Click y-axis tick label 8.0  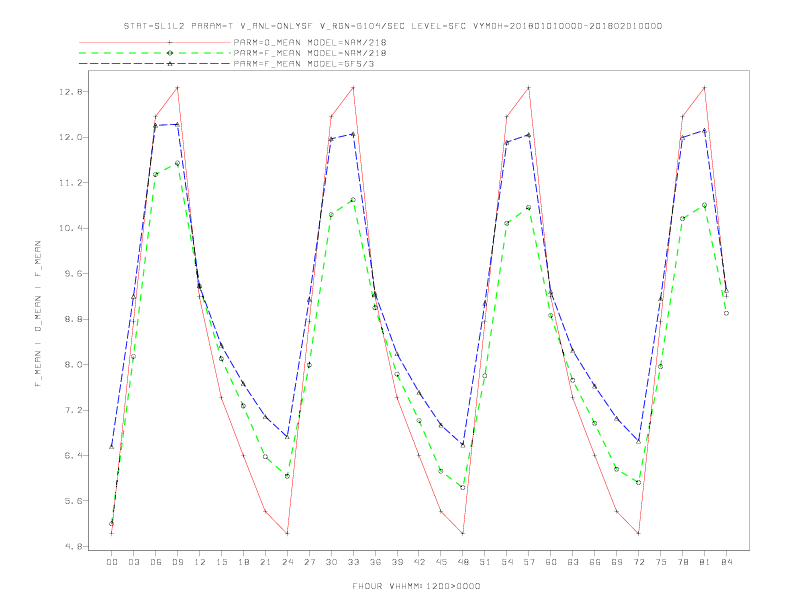tap(74, 365)
